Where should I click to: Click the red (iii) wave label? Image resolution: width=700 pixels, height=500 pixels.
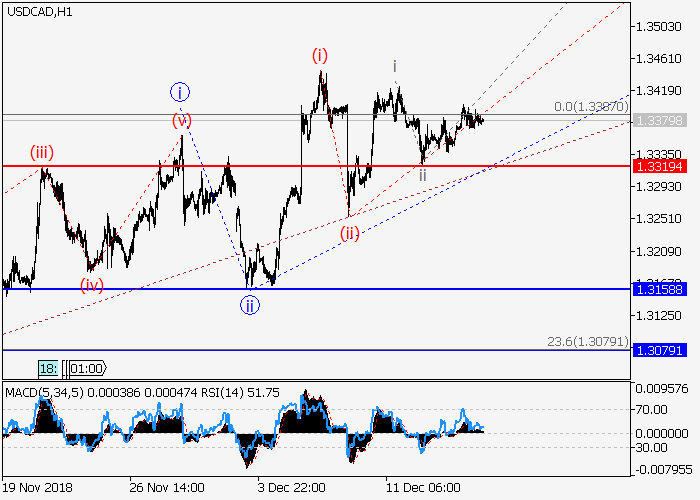[42, 153]
